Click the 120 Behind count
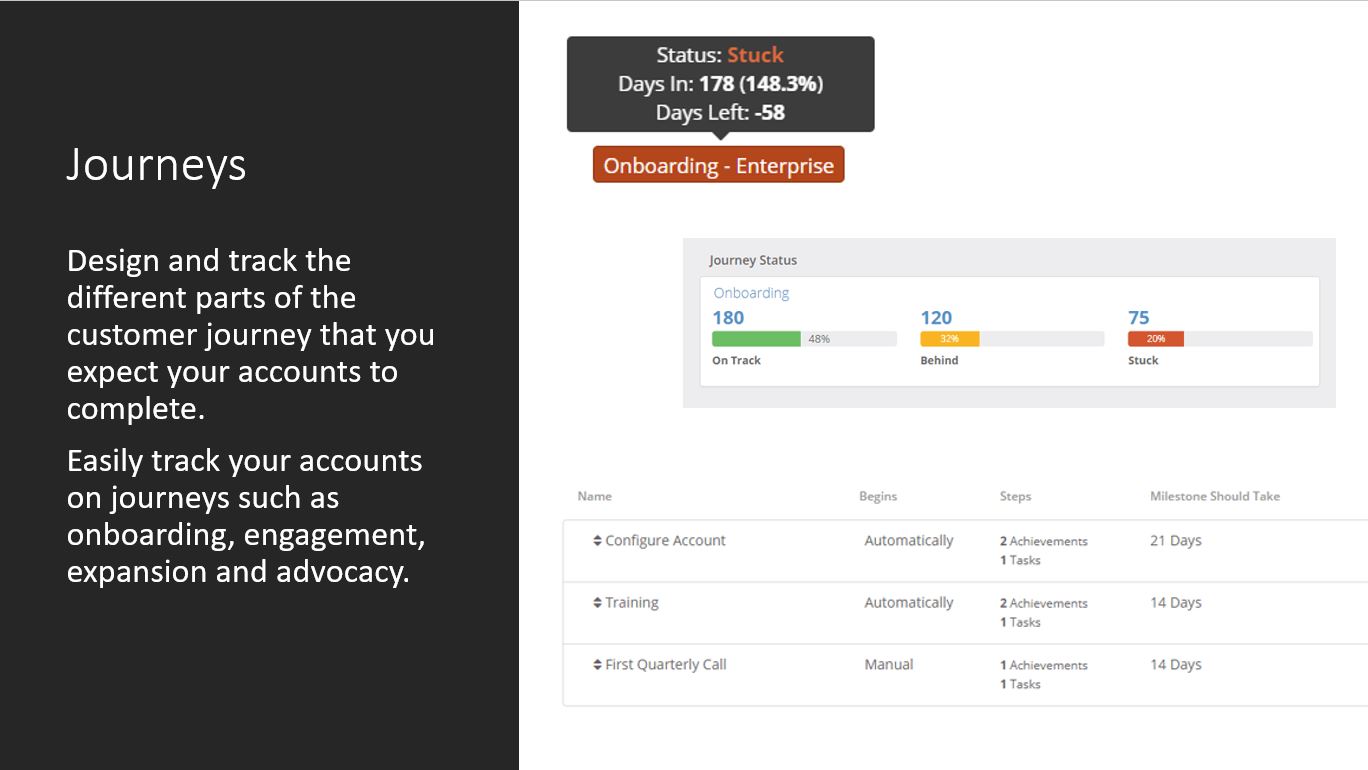 tap(936, 317)
